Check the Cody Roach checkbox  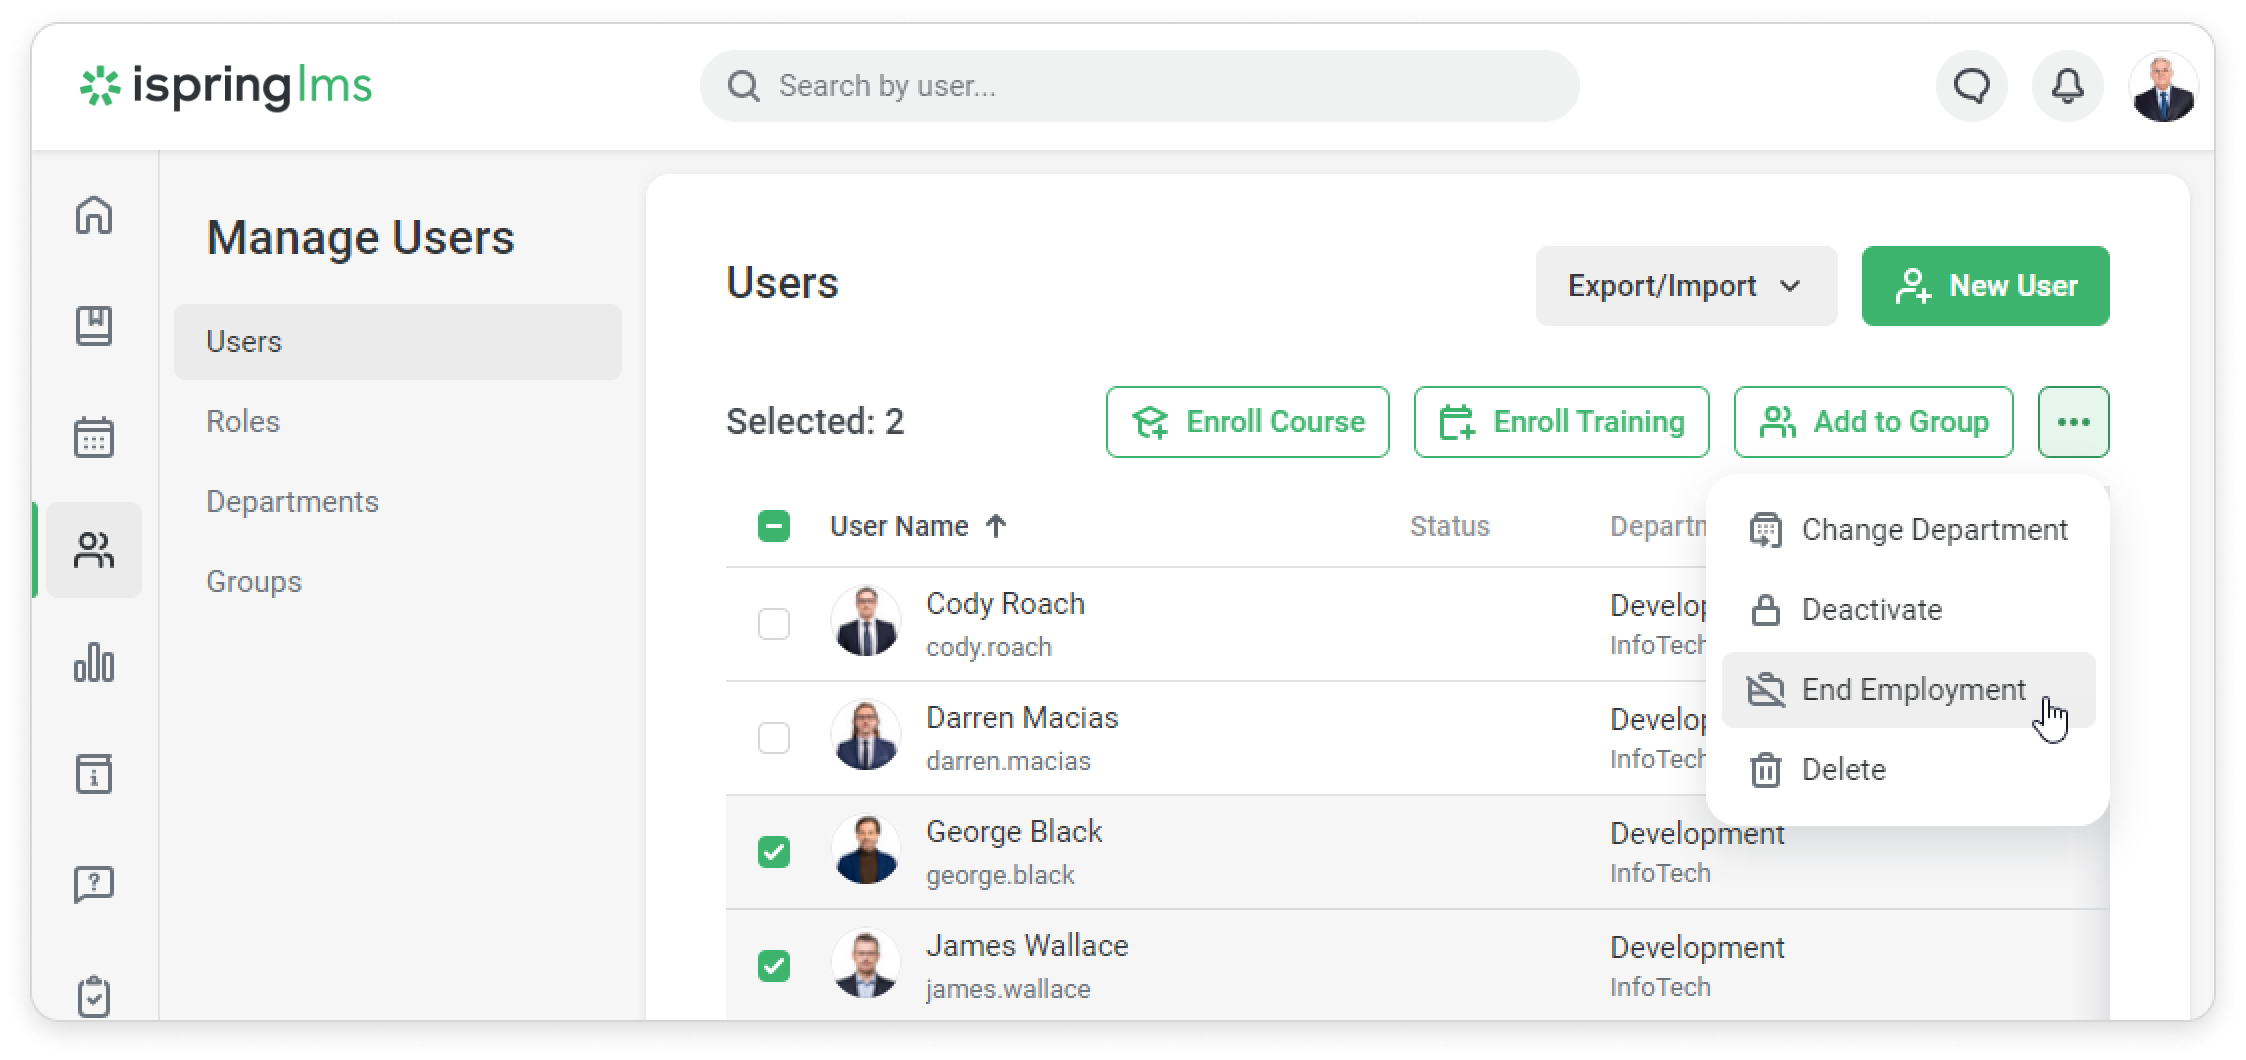tap(774, 624)
